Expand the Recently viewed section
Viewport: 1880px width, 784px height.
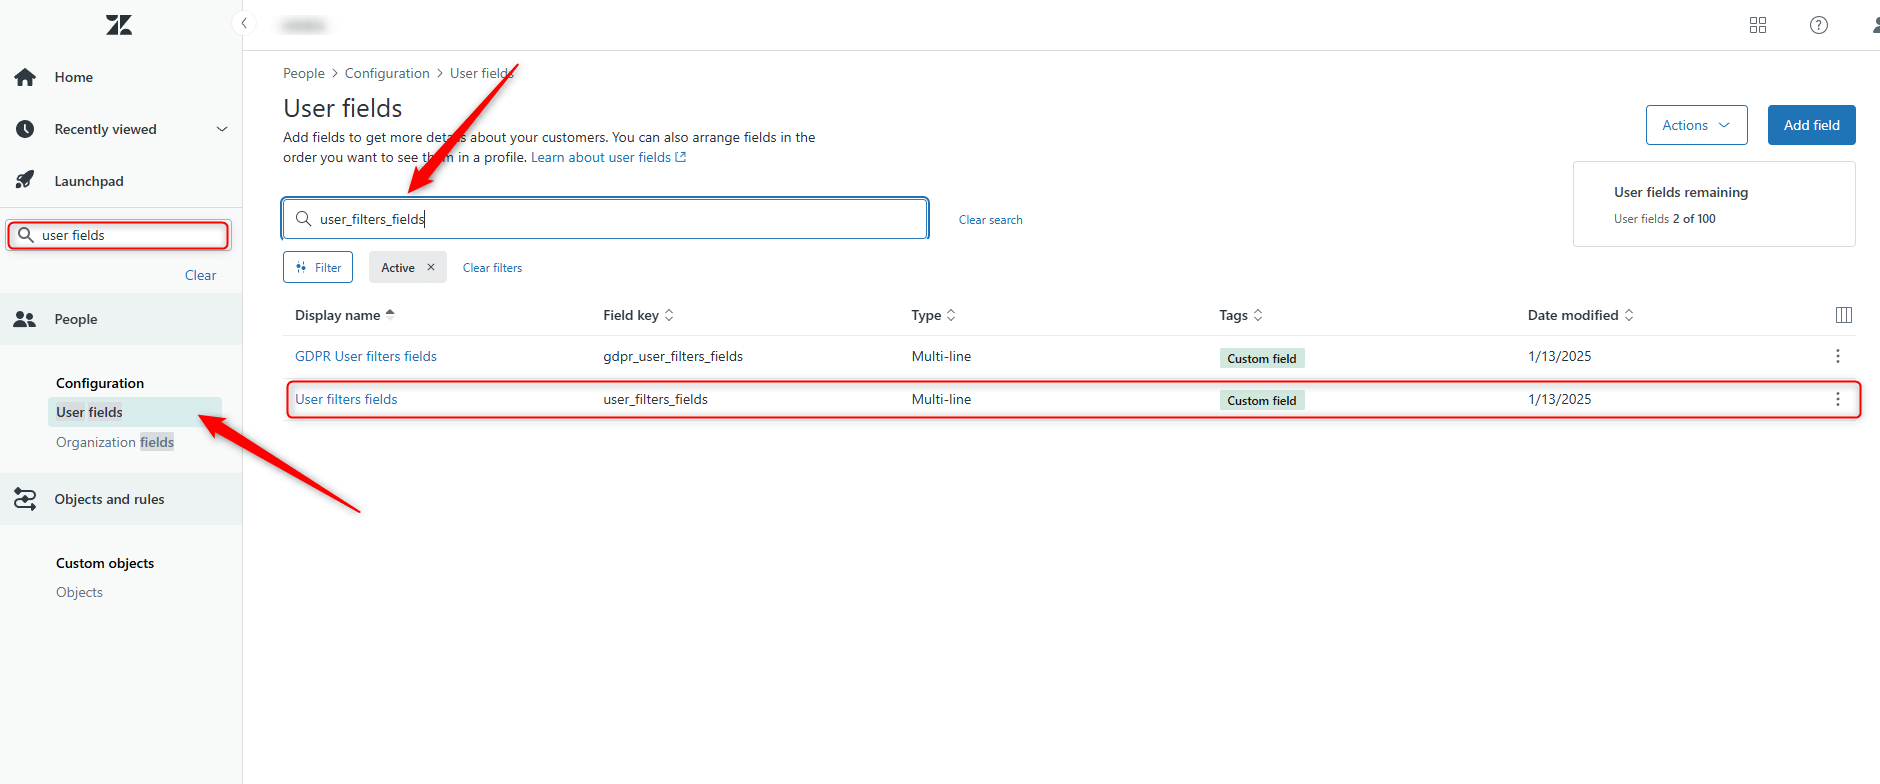click(x=221, y=129)
